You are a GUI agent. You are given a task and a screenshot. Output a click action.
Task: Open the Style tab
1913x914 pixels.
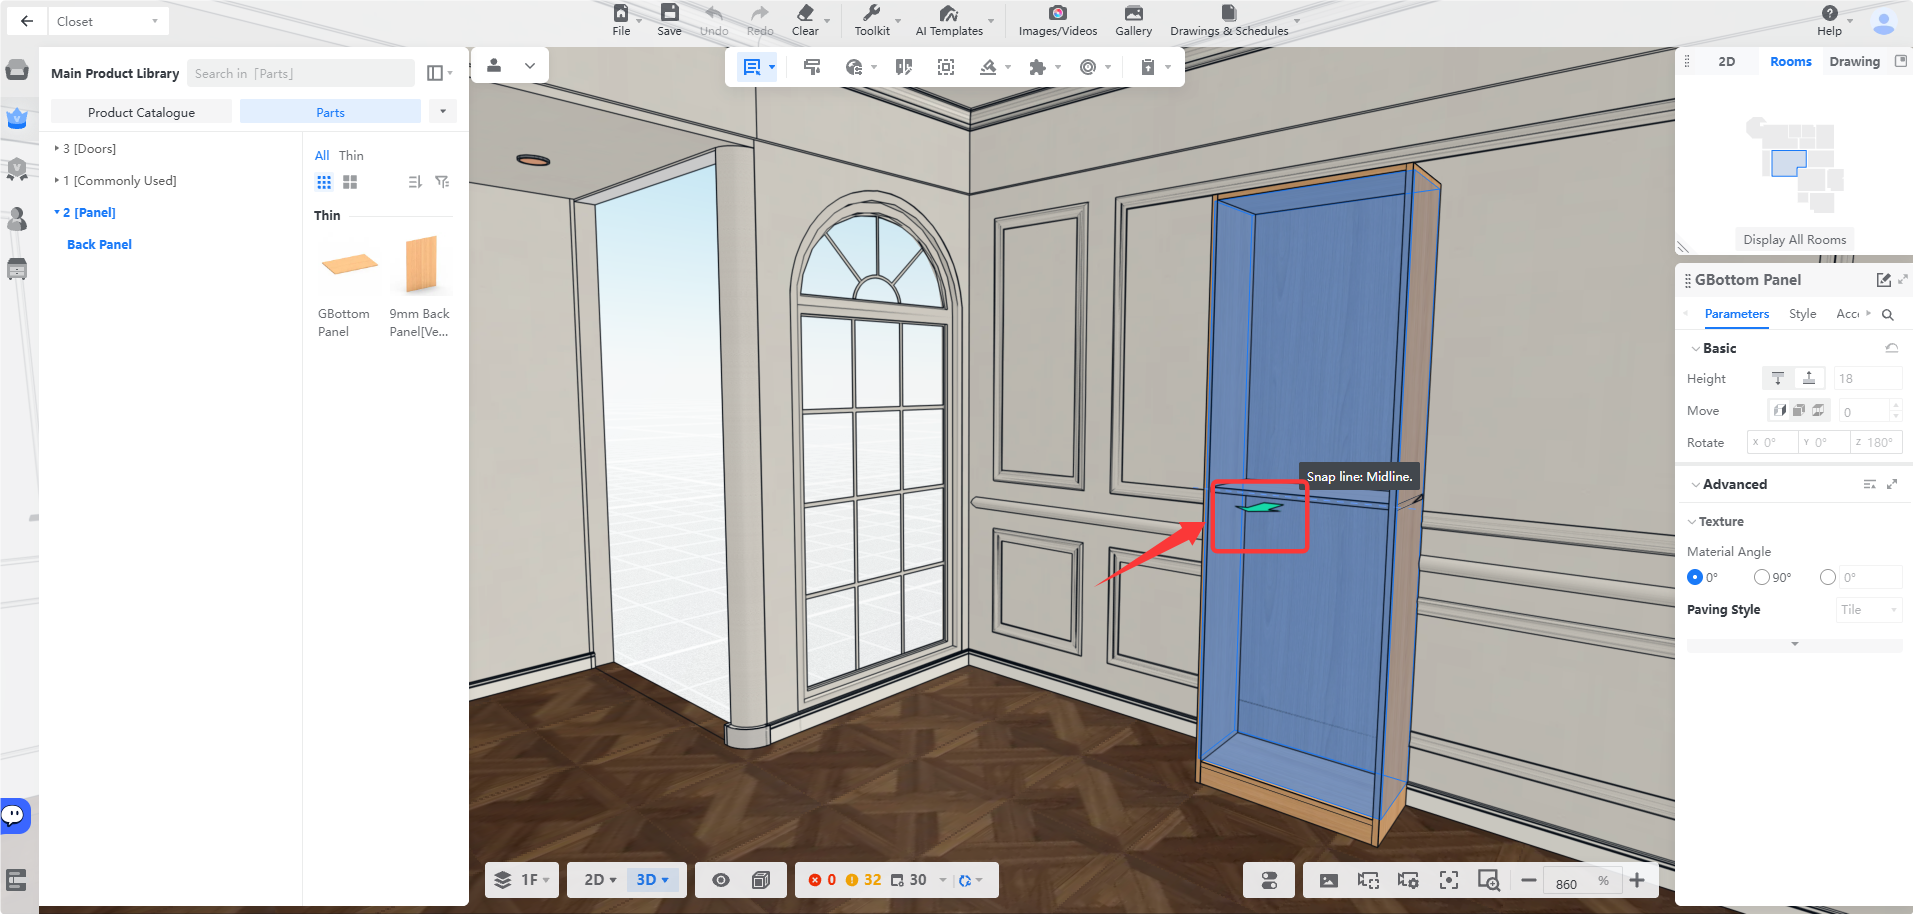[x=1802, y=314]
